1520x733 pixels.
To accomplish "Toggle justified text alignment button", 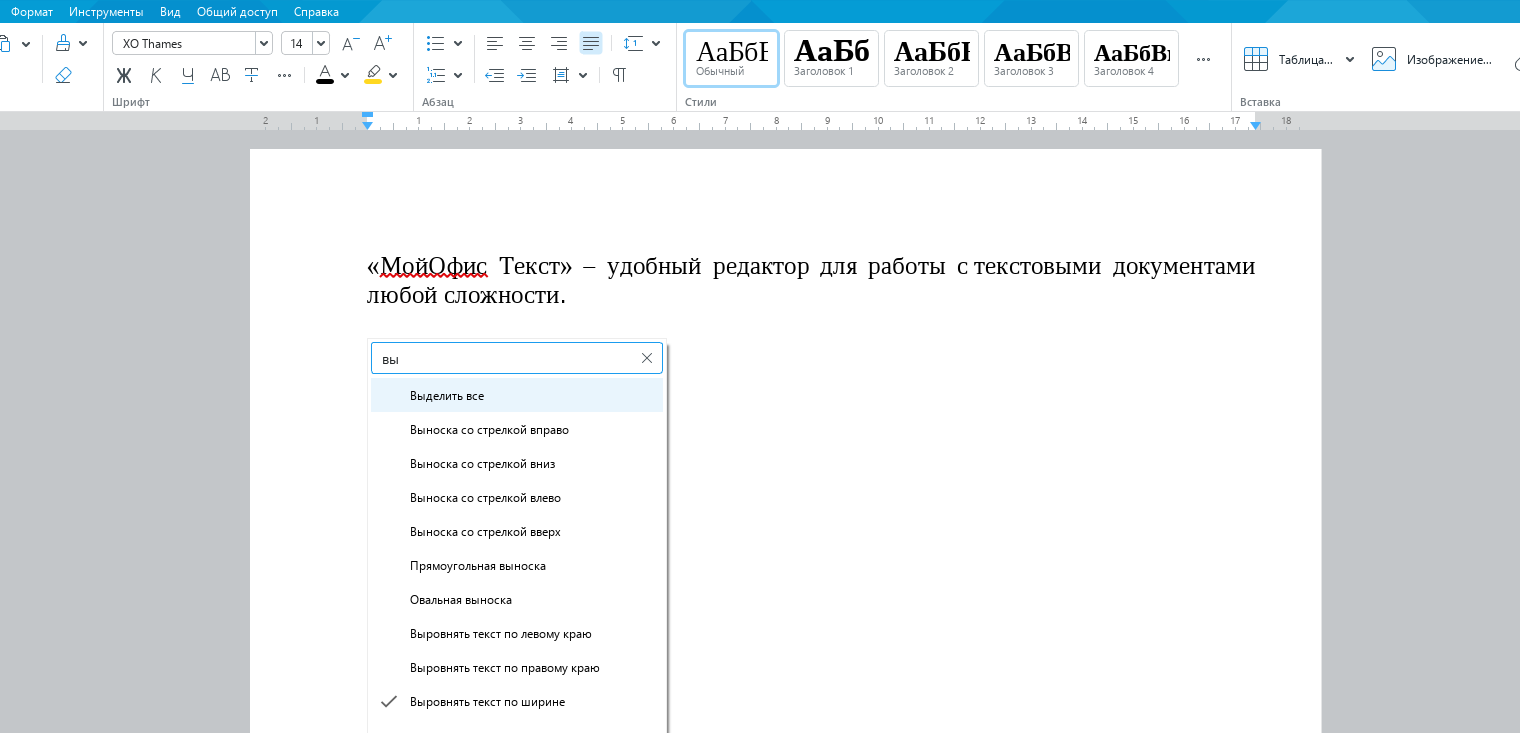I will [591, 43].
